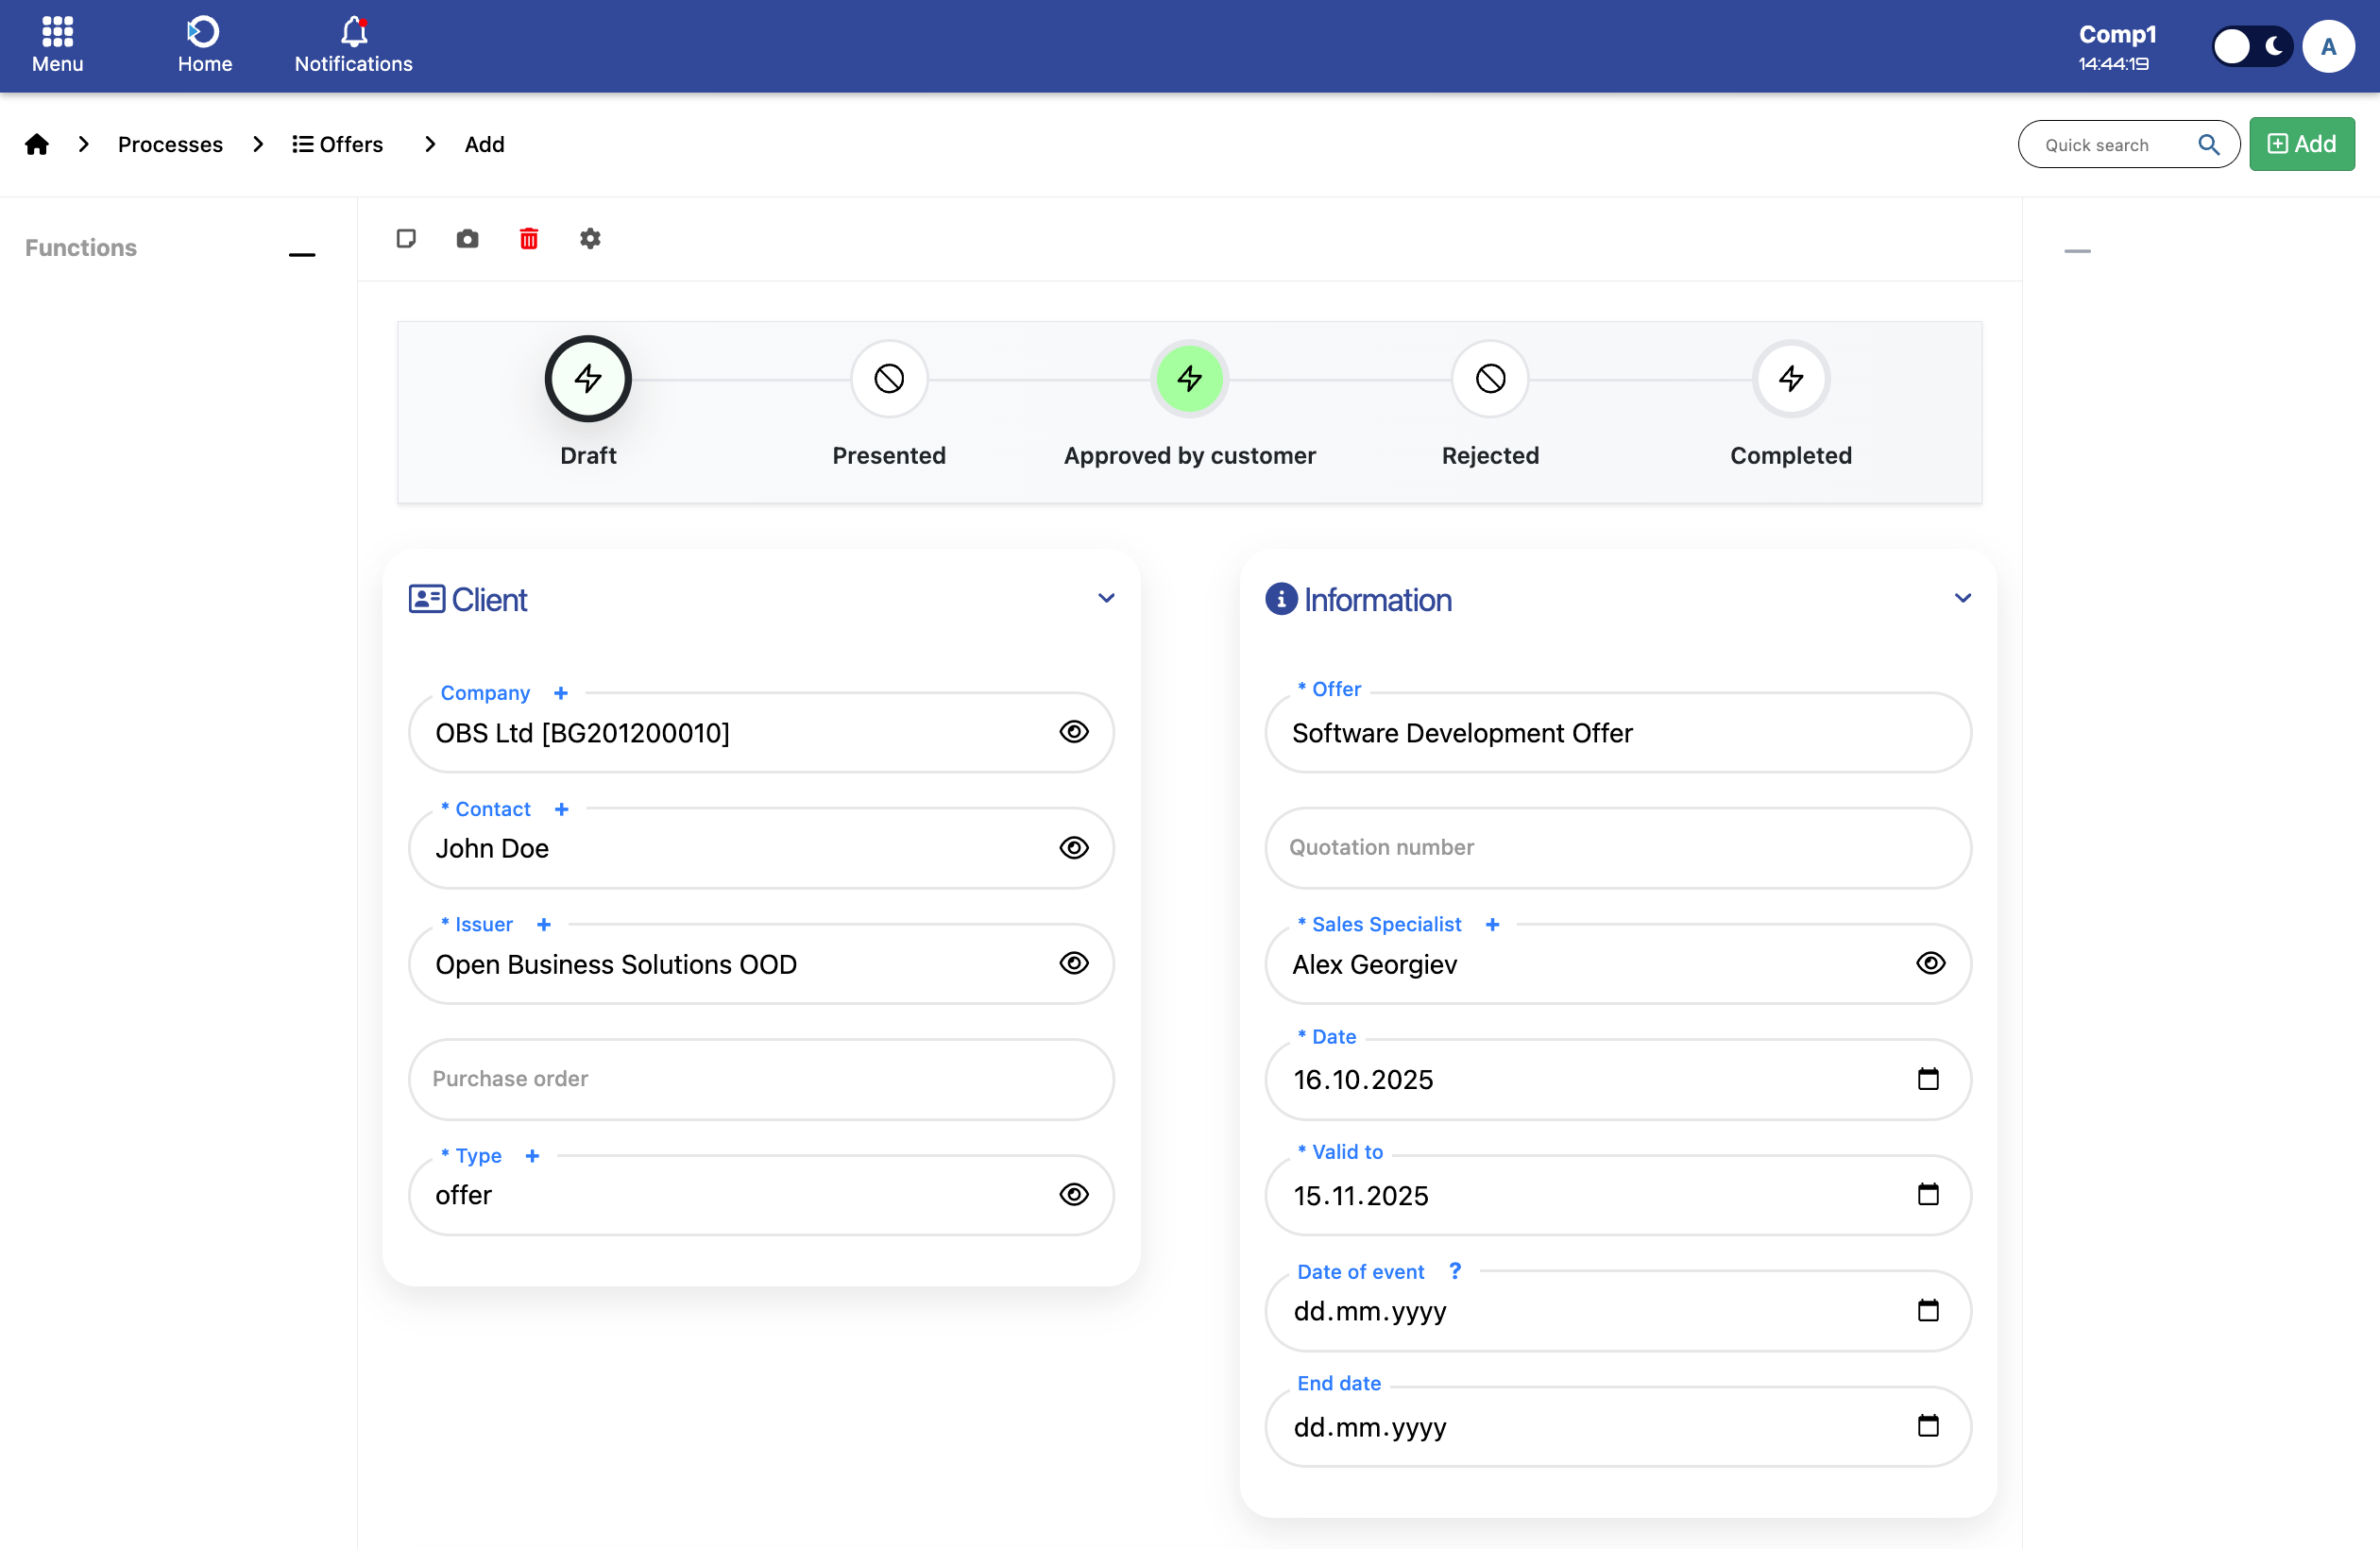Click the note icon in toolbar
Image resolution: width=2380 pixels, height=1549 pixels.
(x=406, y=239)
